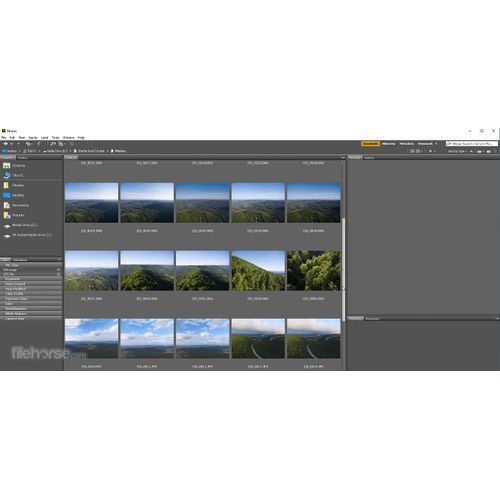The height and width of the screenshot is (500, 500).
Task: Select HP Pocket Media Drive (E:)
Action: tap(32, 235)
